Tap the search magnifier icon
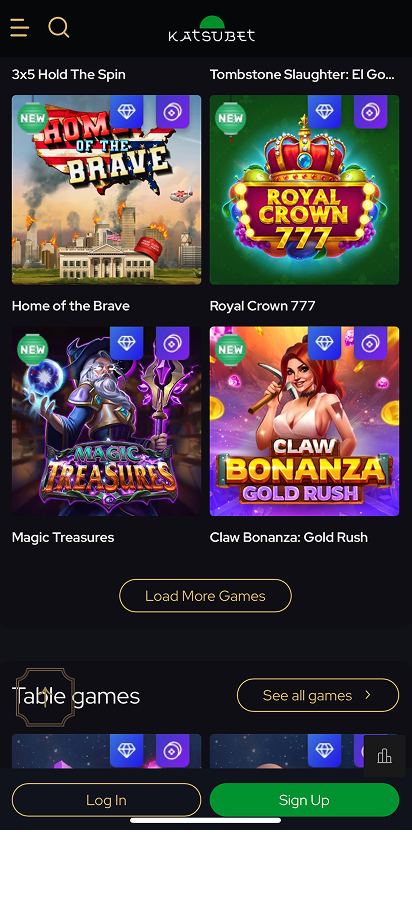 coord(58,27)
